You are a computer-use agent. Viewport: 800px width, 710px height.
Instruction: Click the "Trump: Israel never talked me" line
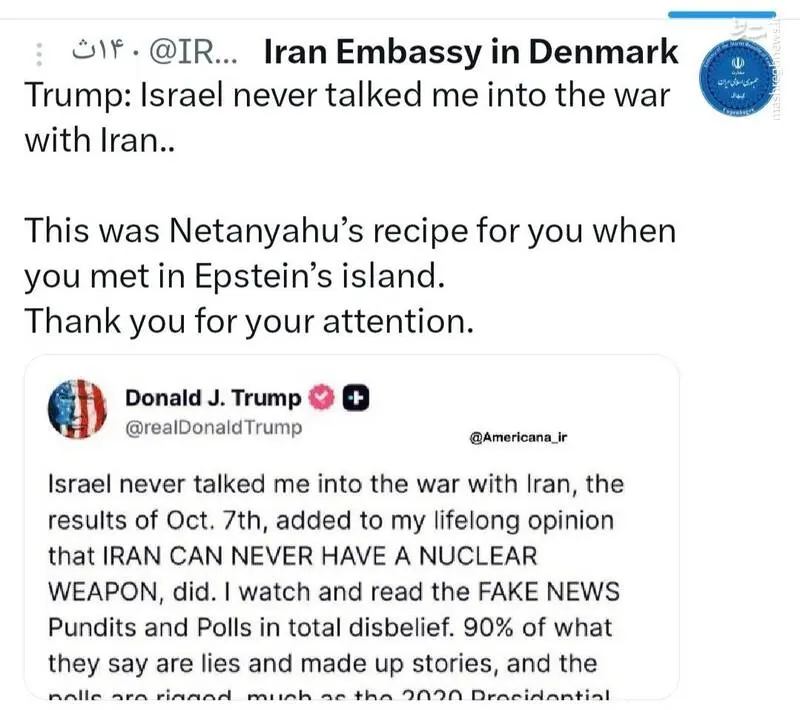[x=344, y=99]
